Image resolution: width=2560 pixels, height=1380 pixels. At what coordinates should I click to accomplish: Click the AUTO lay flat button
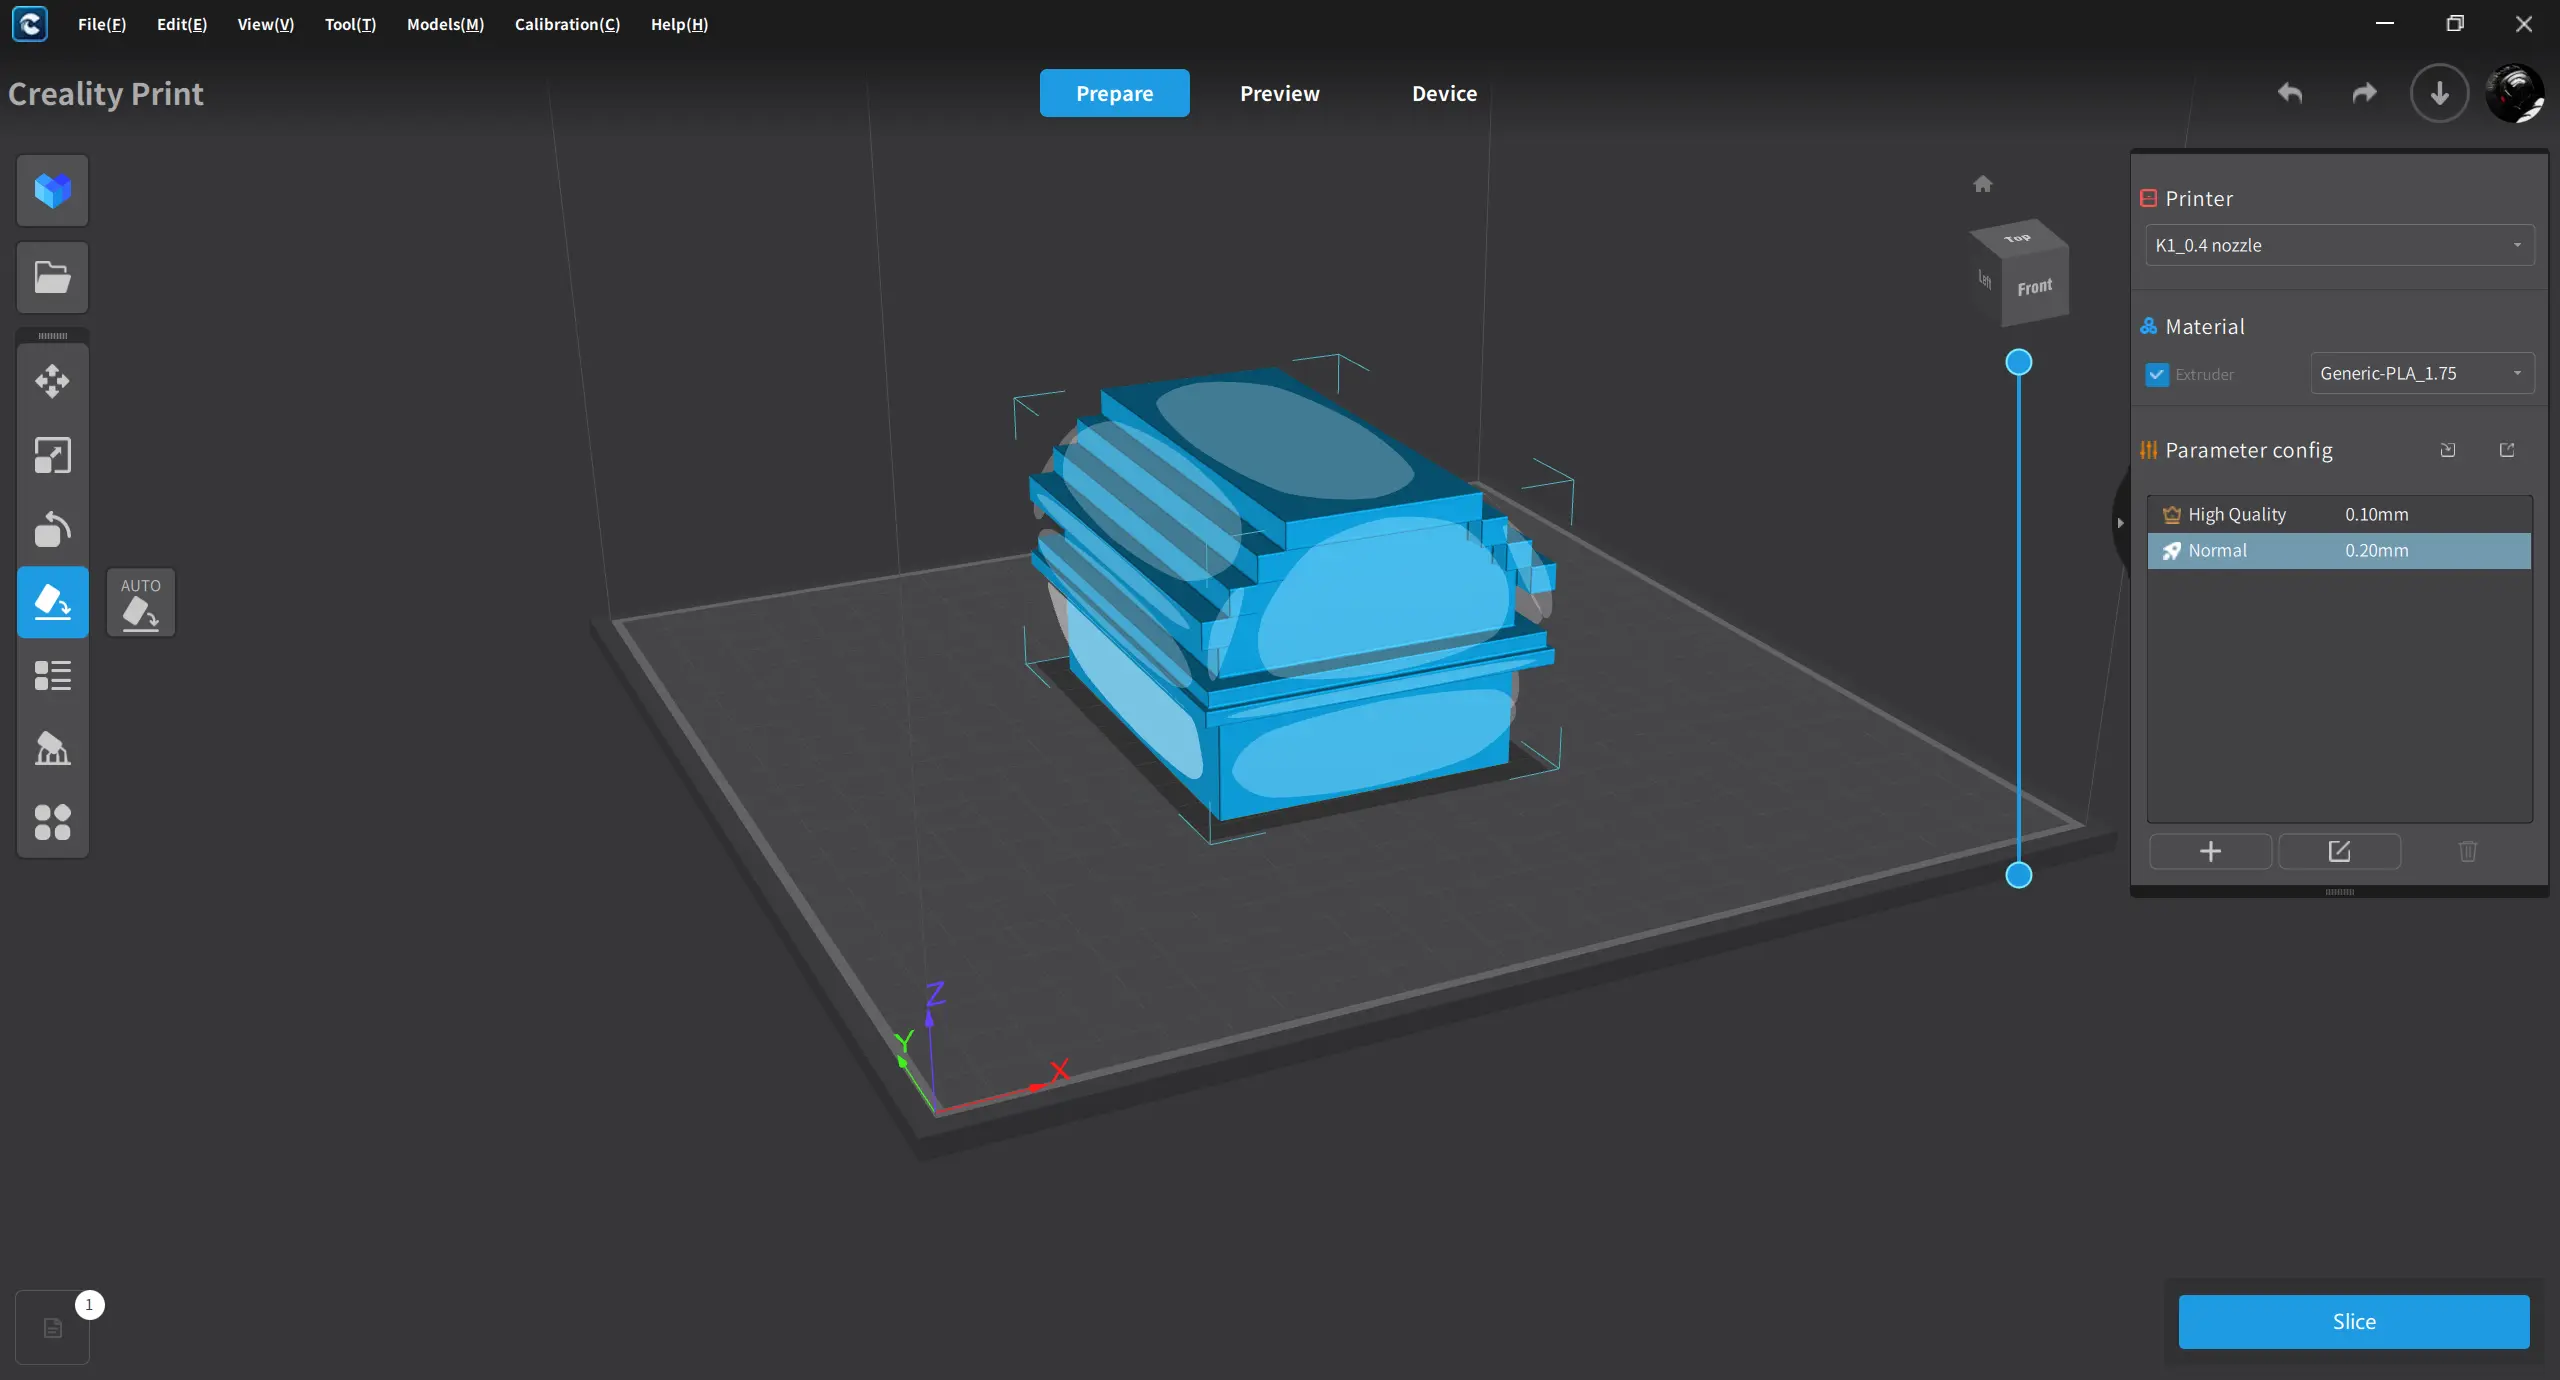pos(141,603)
